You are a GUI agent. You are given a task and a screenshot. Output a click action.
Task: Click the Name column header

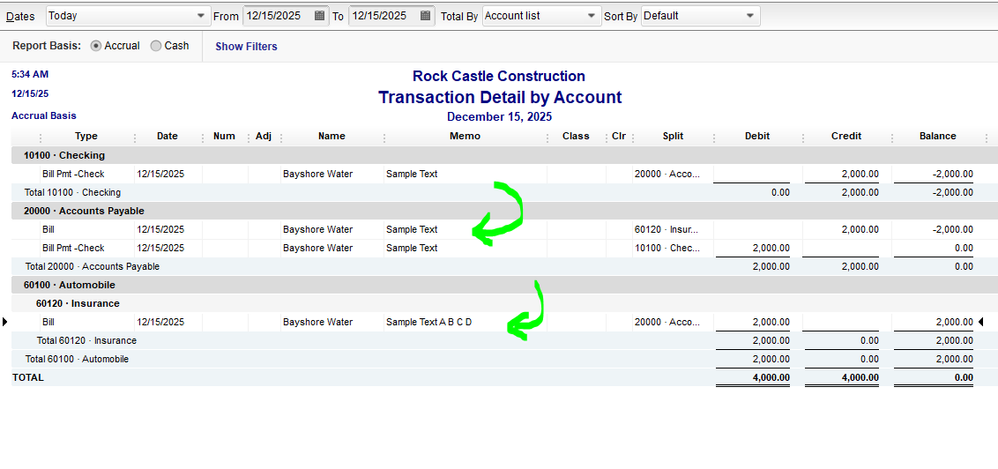332,136
